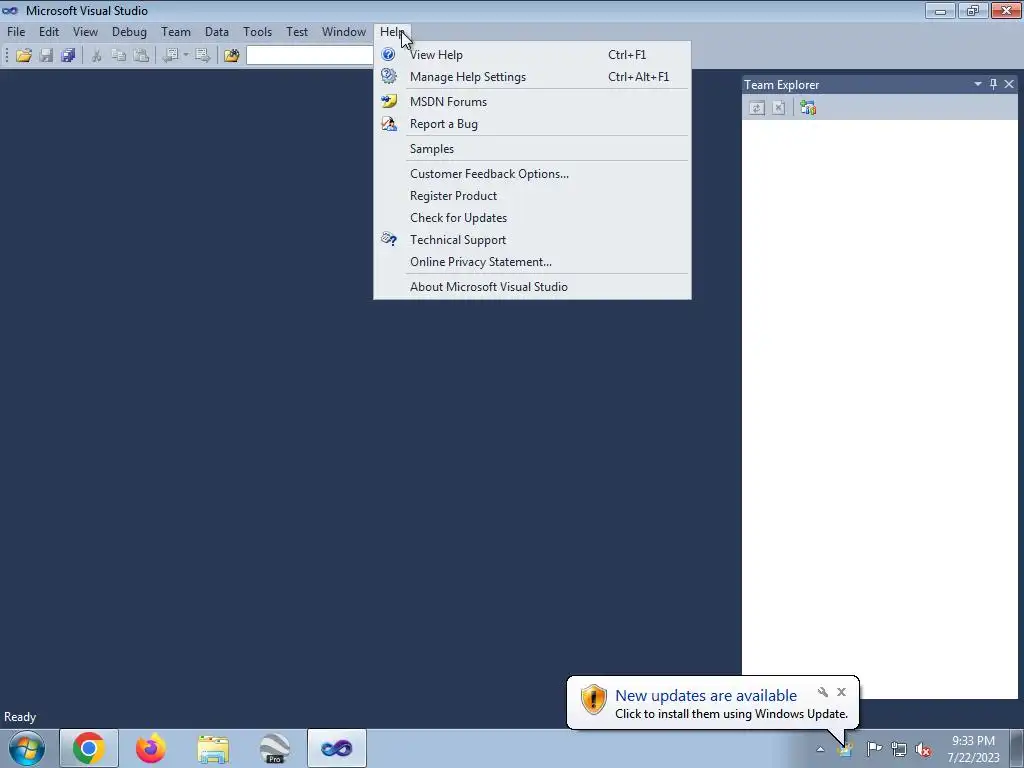This screenshot has height=768, width=1024.
Task: Open the Window menu
Action: [x=344, y=31]
